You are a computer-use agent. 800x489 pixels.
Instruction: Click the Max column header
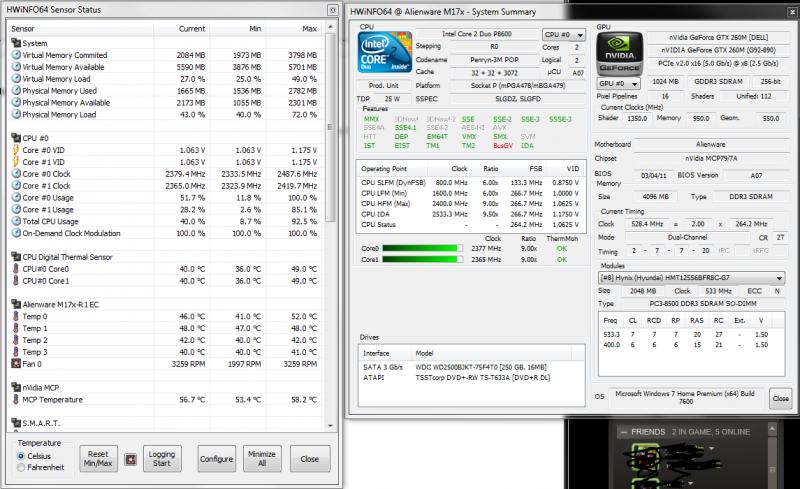(294, 29)
